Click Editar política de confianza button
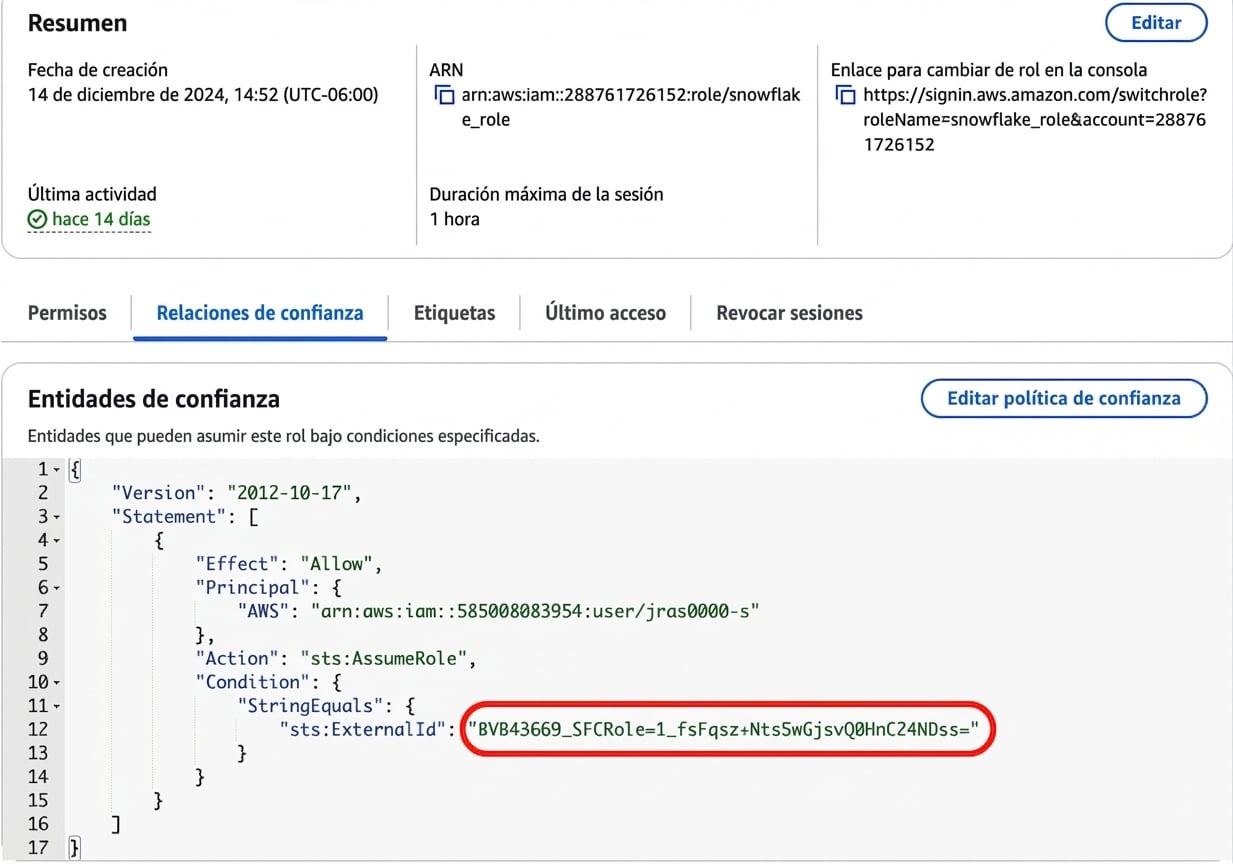This screenshot has height=864, width=1233. click(1064, 398)
